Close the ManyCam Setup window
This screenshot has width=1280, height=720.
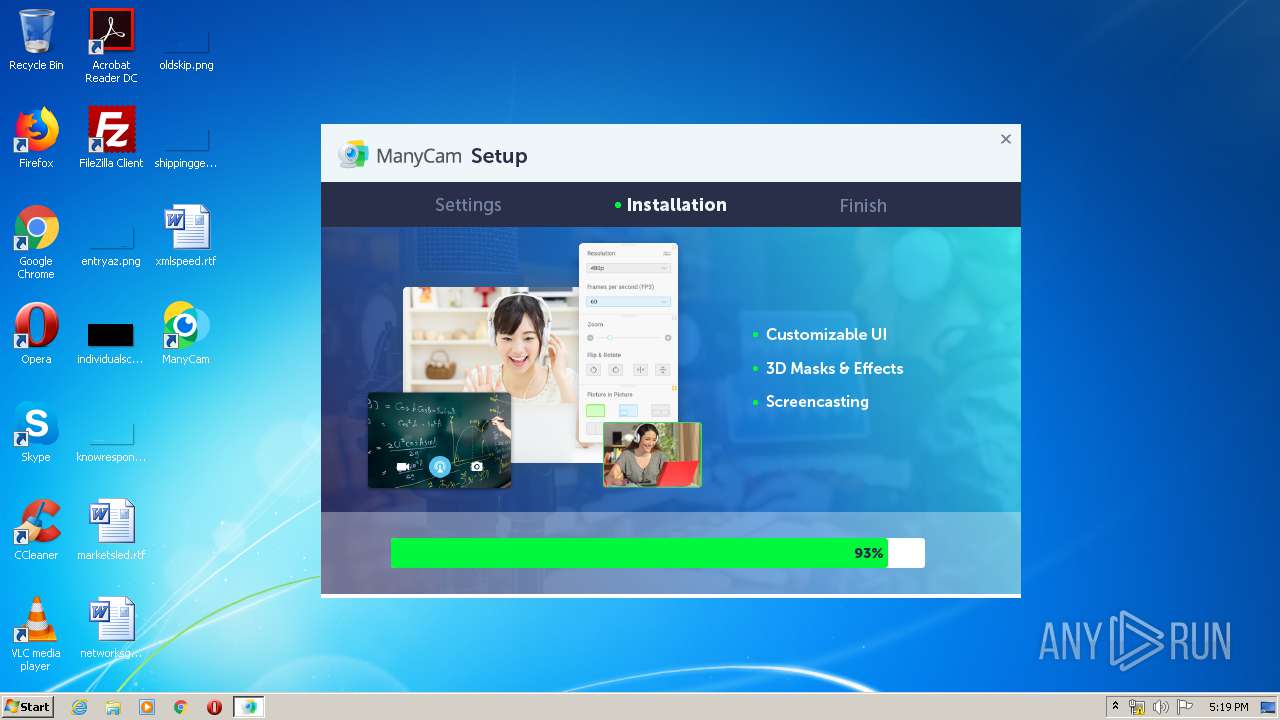click(x=1006, y=139)
